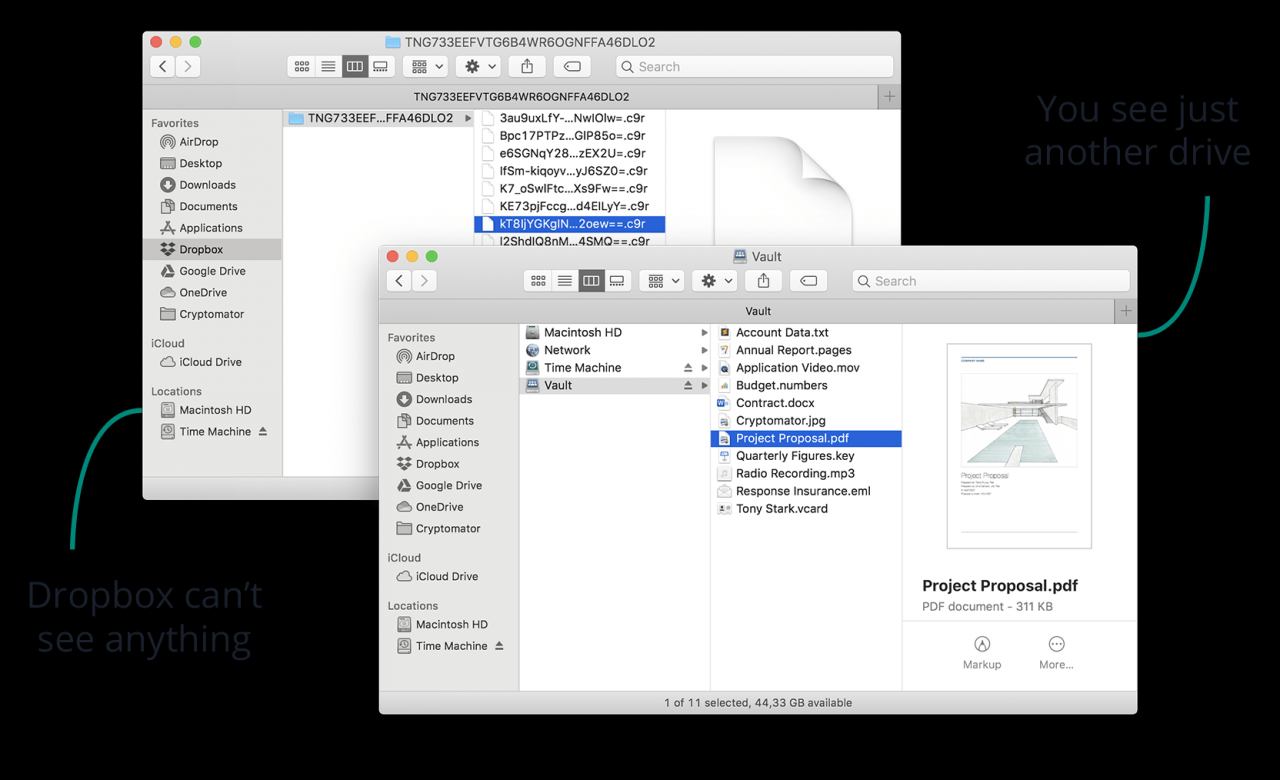The image size is (1280, 780).
Task: Open group-by dropdown in Vault window toolbar
Action: pos(661,281)
